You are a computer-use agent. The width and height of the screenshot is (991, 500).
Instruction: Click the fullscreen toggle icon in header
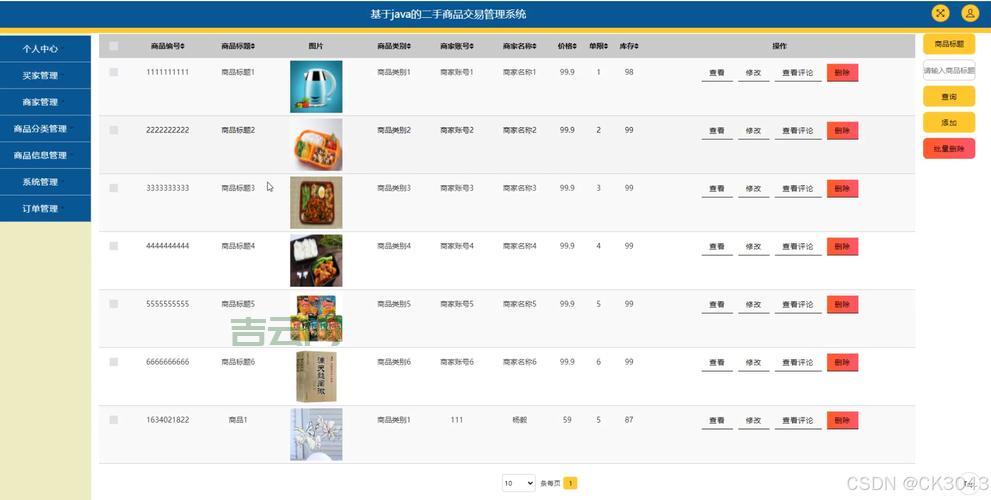[940, 13]
